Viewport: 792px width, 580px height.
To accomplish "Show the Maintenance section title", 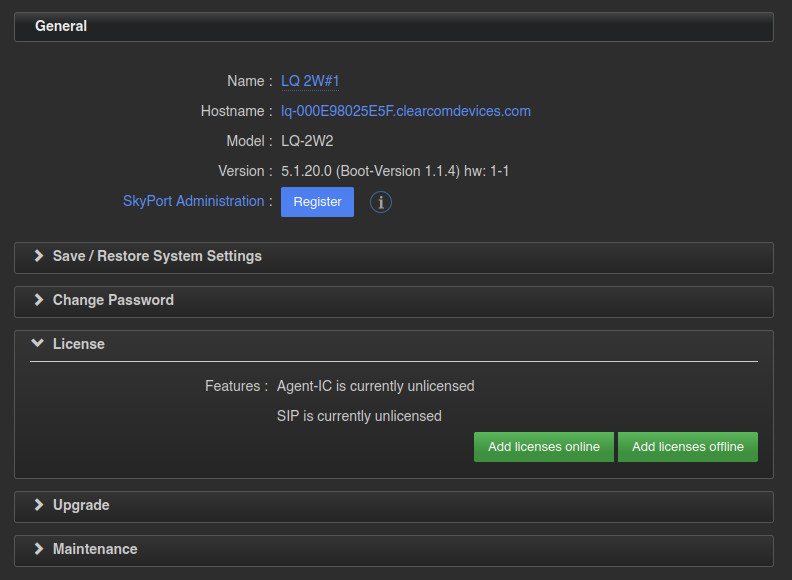I will [x=95, y=549].
